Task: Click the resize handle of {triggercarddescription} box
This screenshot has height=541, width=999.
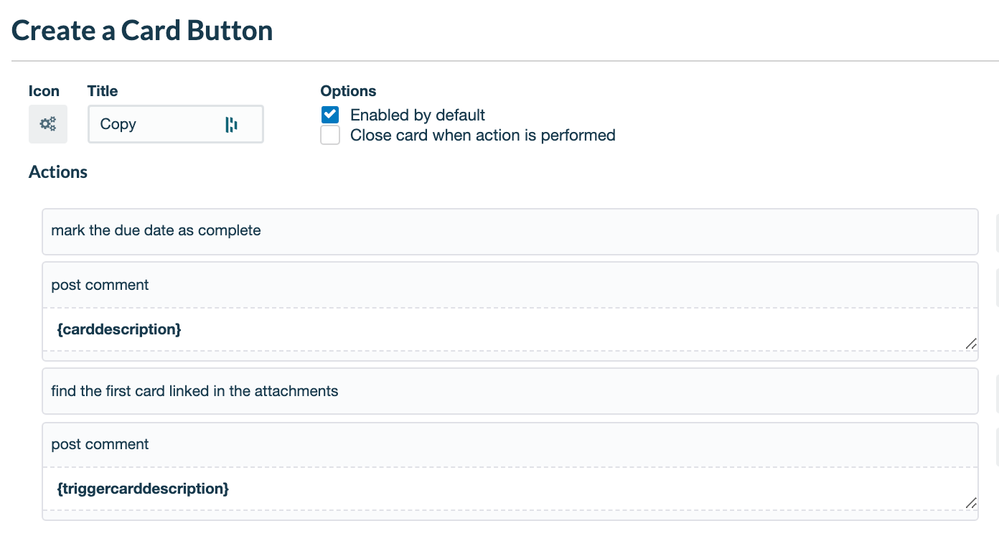Action: 970,503
